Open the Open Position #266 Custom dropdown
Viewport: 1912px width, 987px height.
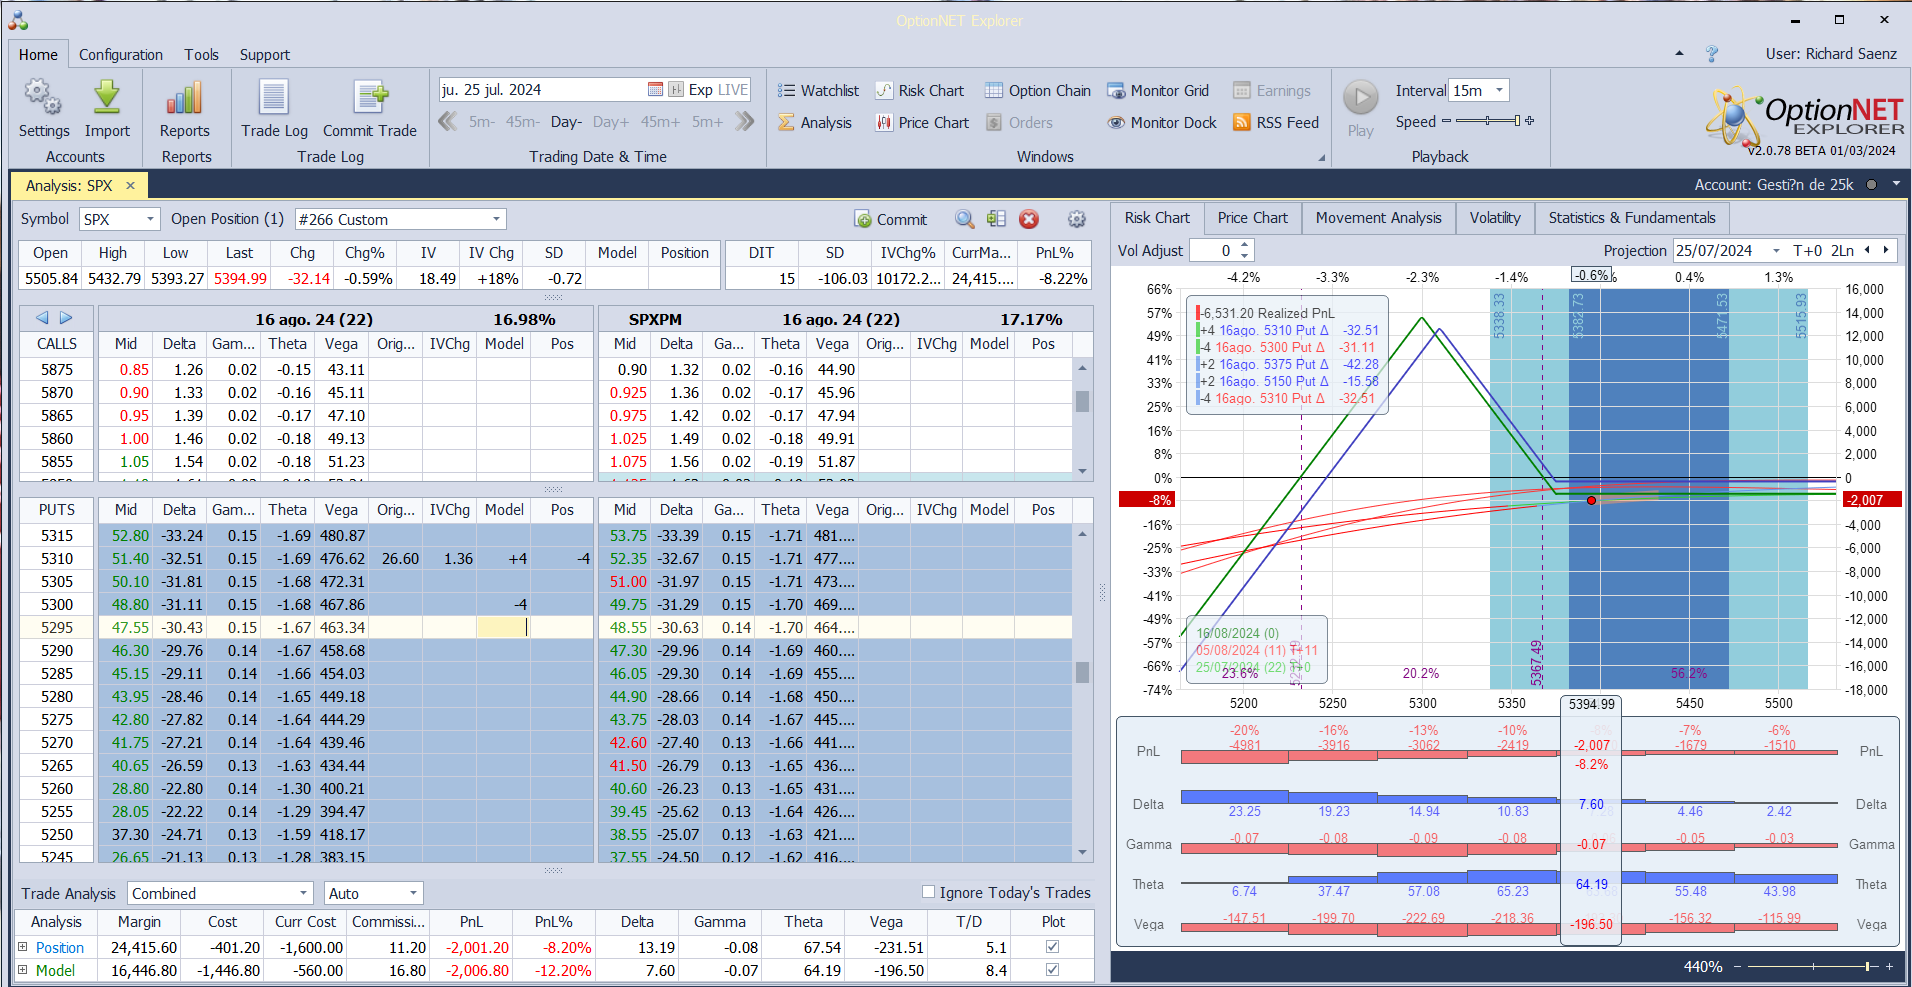[496, 219]
